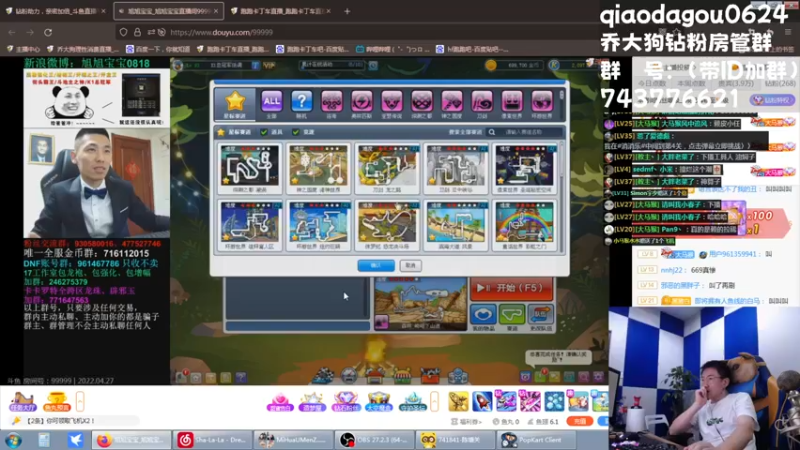Image resolution: width=800 pixels, height=450 pixels.
Task: Choose the dragon-themed track thumbnail
Action: click(x=387, y=168)
